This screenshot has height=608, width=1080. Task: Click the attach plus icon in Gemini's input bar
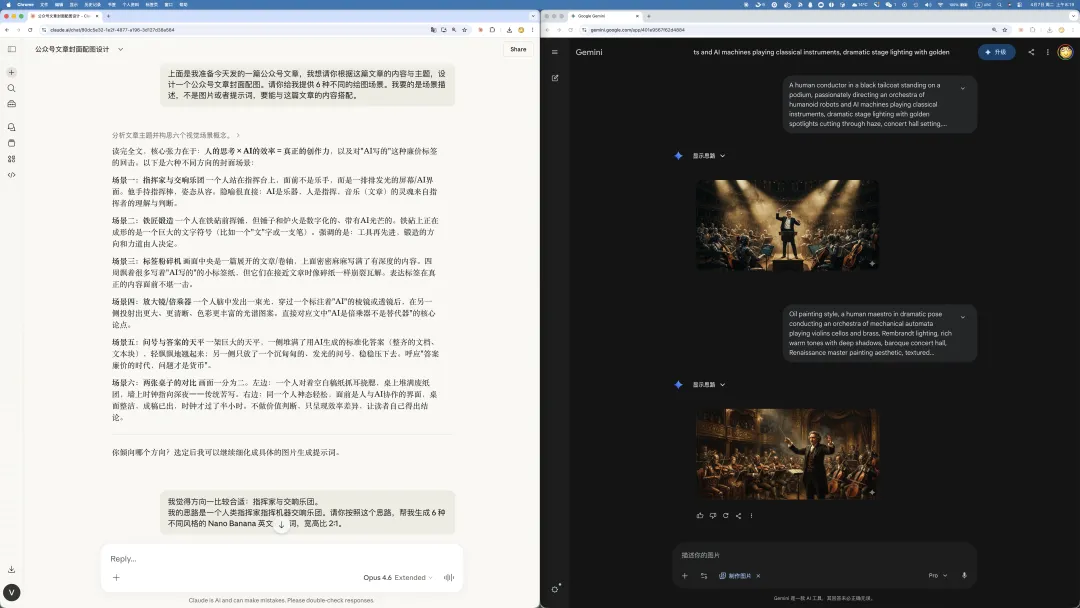[684, 575]
